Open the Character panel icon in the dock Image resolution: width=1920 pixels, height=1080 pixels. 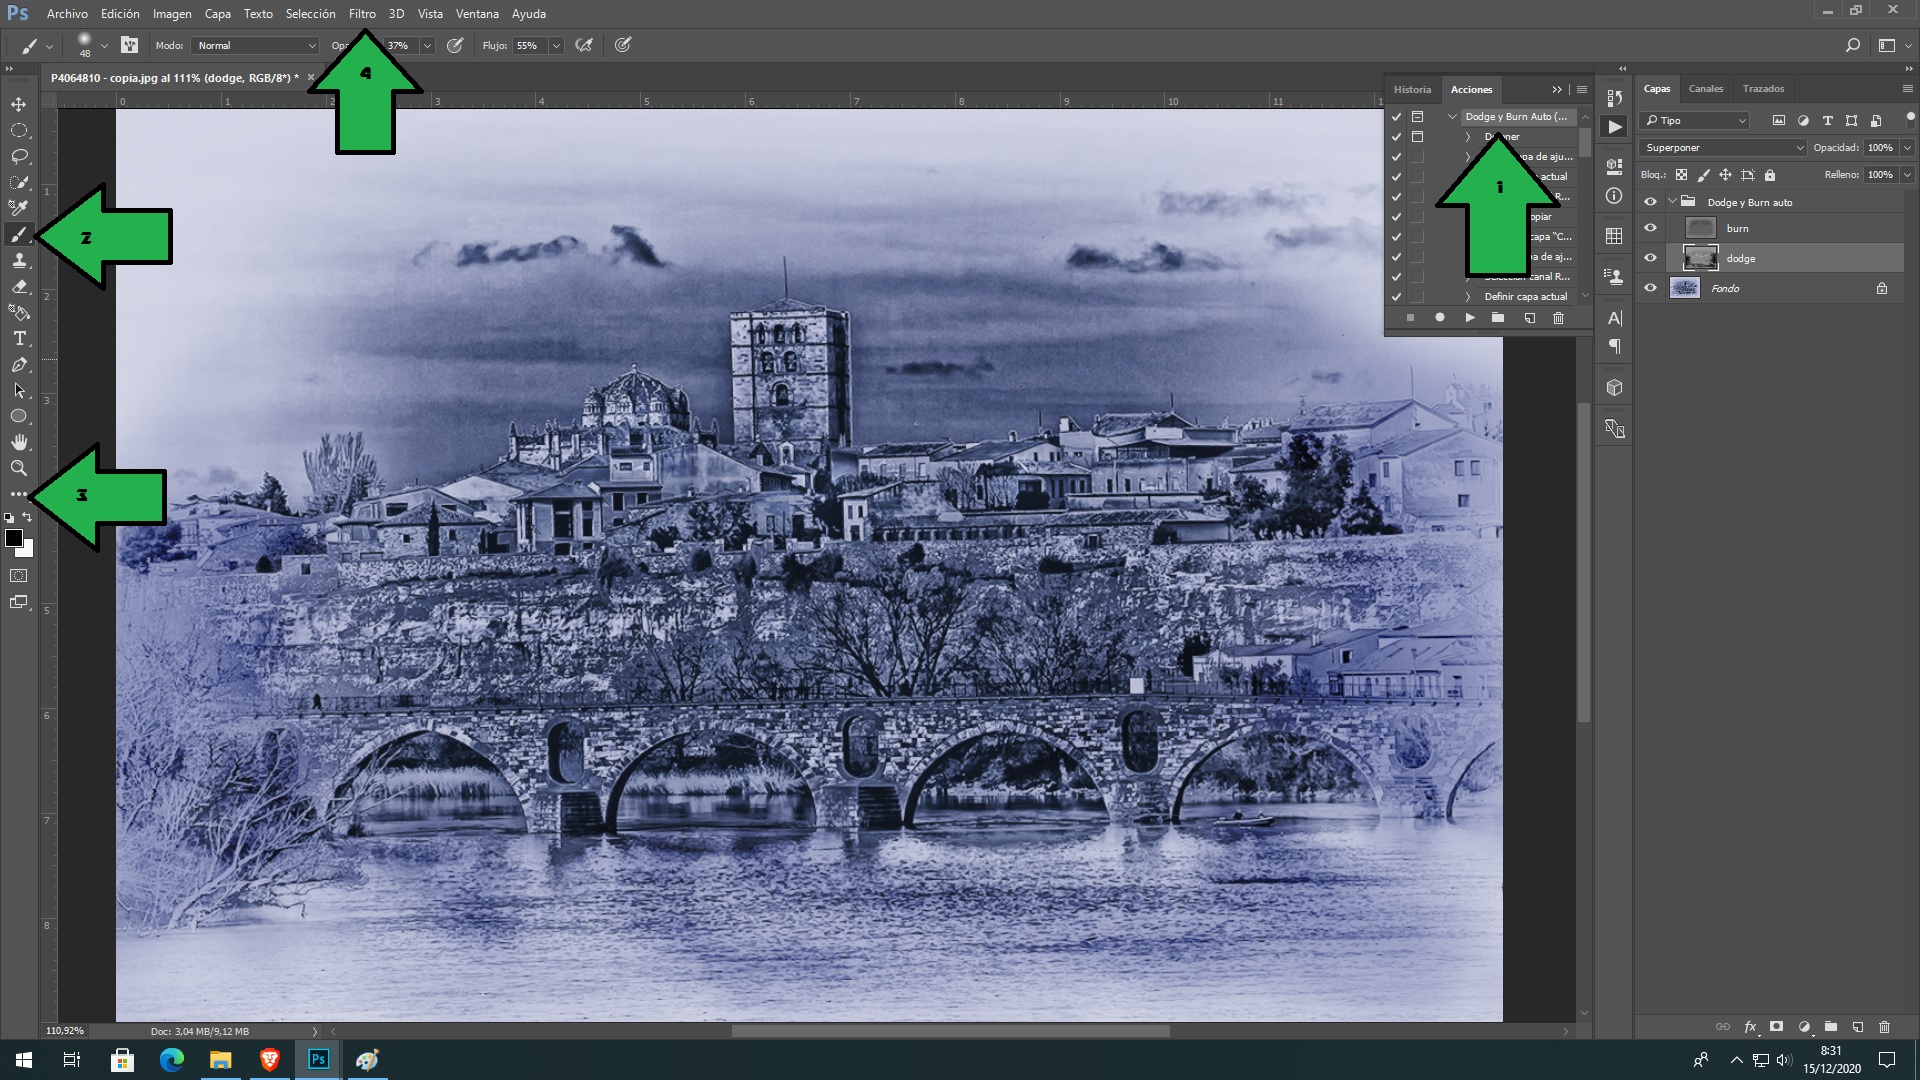1614,318
